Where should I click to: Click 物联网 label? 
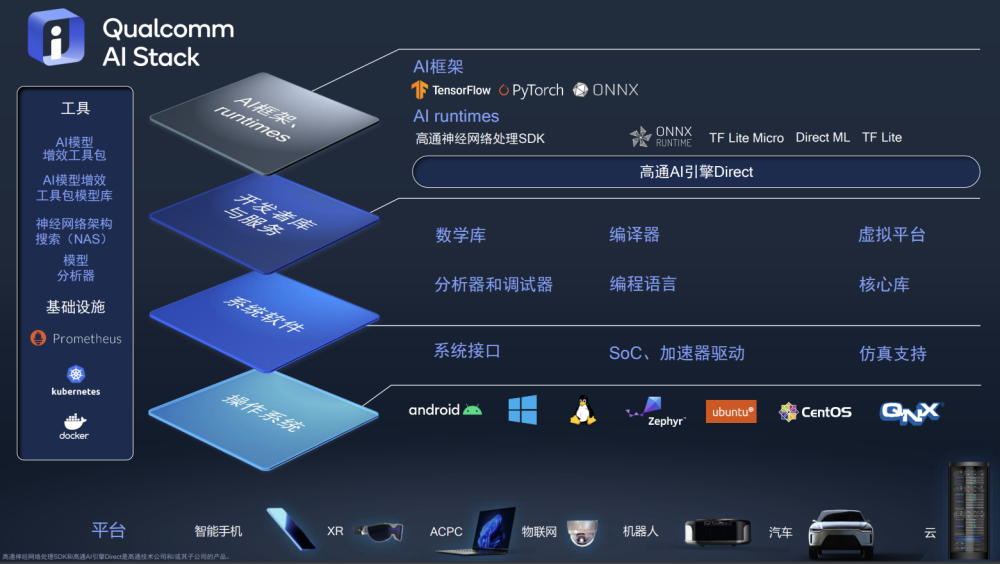tap(539, 531)
